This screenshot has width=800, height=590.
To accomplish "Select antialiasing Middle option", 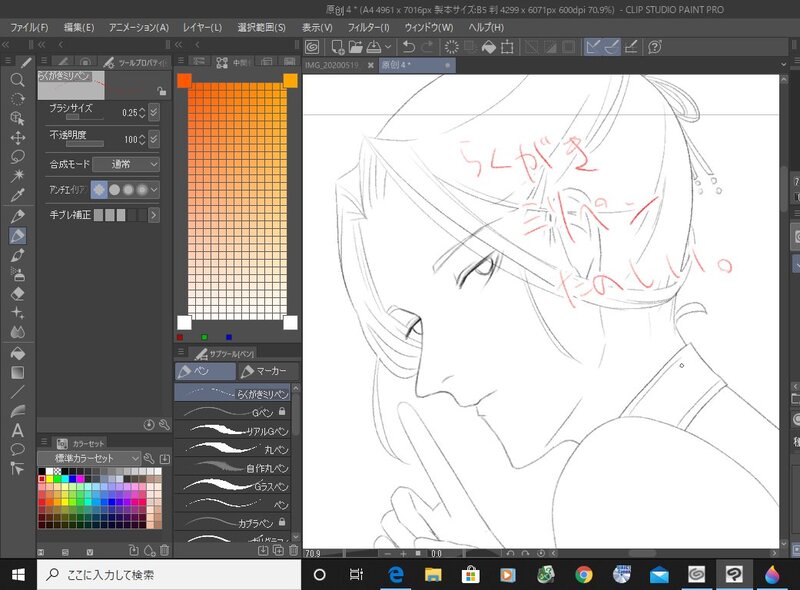I will point(128,190).
